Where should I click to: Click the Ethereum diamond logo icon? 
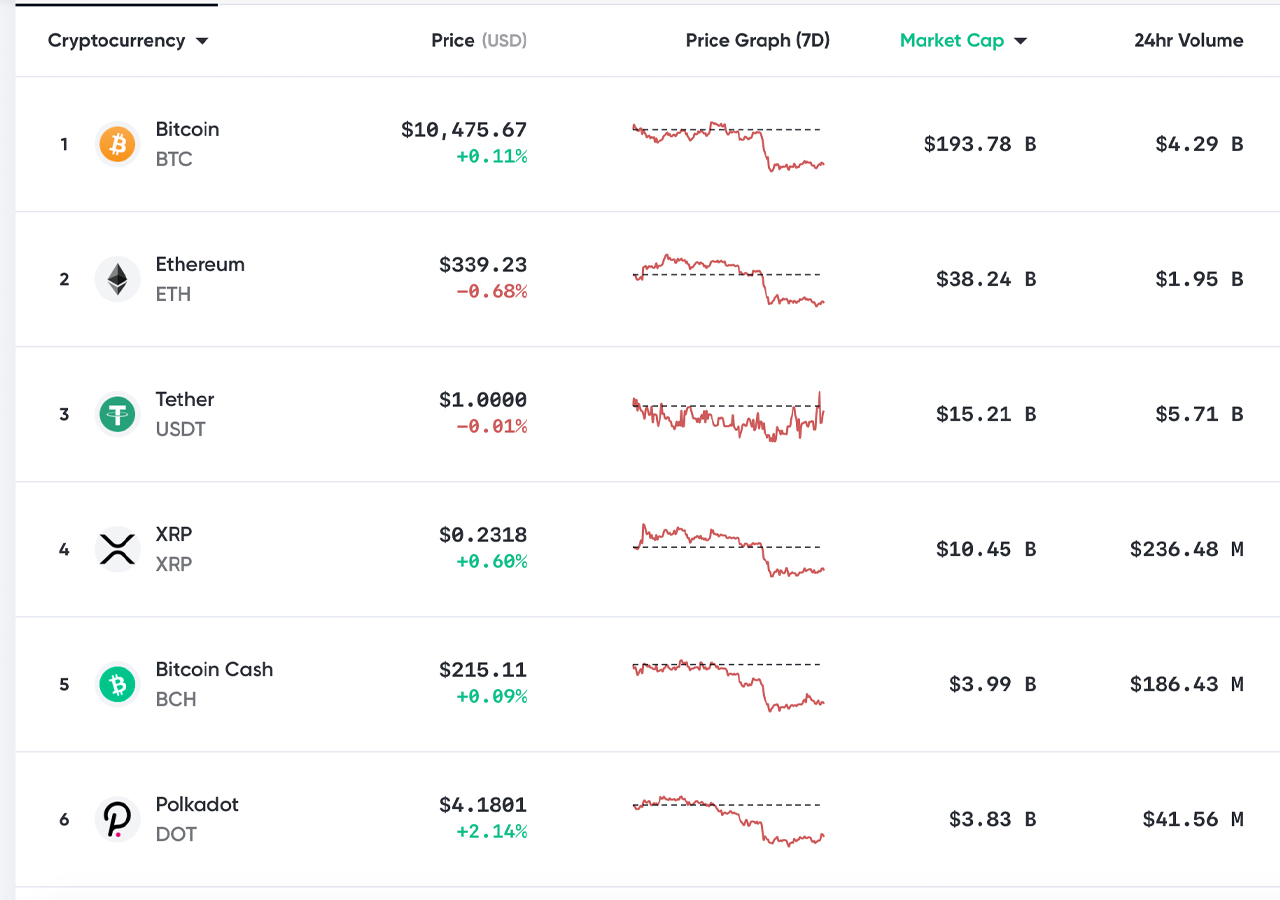pyautogui.click(x=118, y=280)
